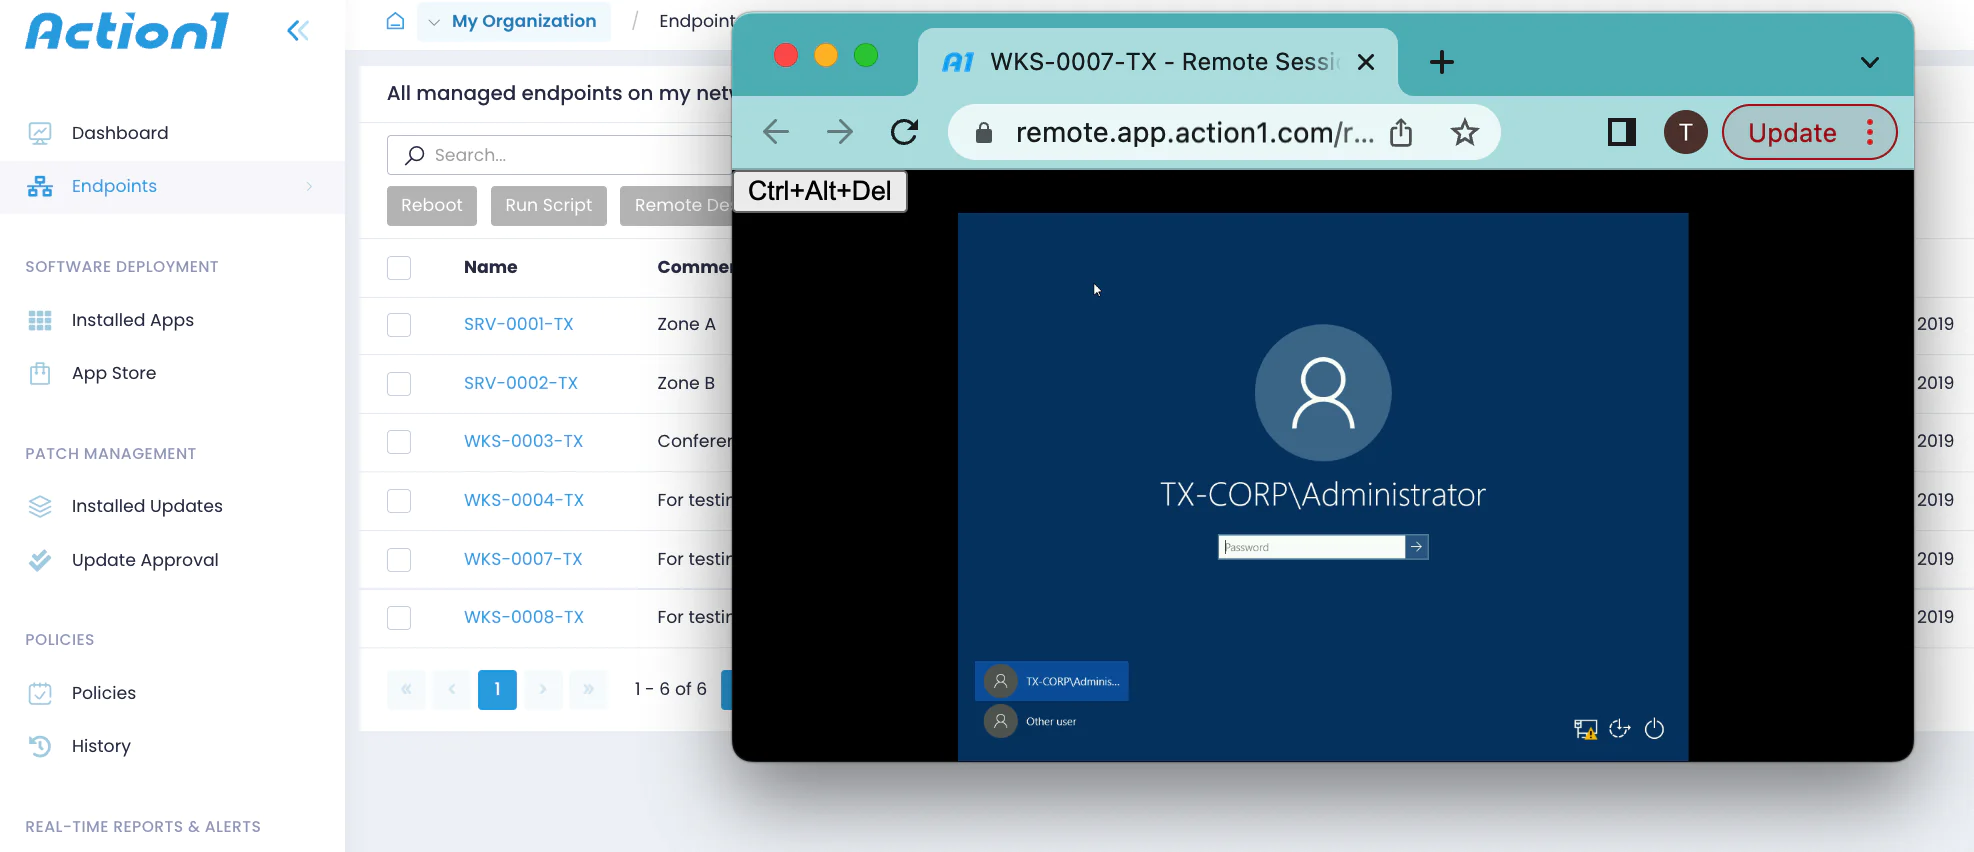Select TX-CORP\Administrator user tile
This screenshot has width=1974, height=852.
(x=1052, y=681)
